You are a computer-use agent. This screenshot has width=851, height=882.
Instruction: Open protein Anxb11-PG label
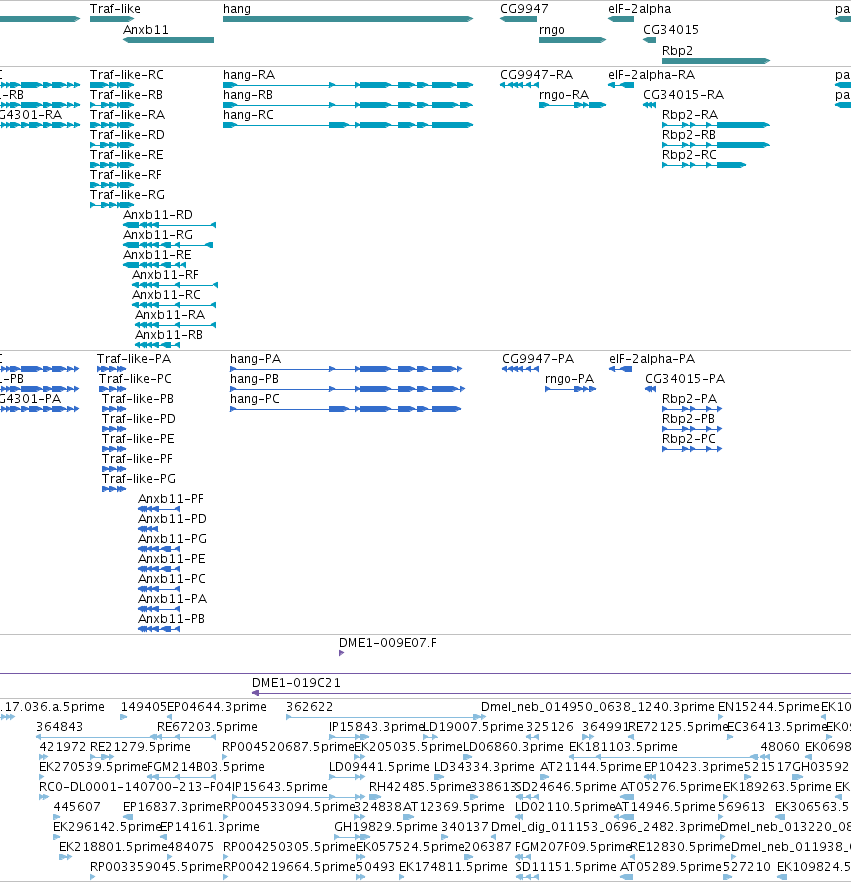click(173, 539)
